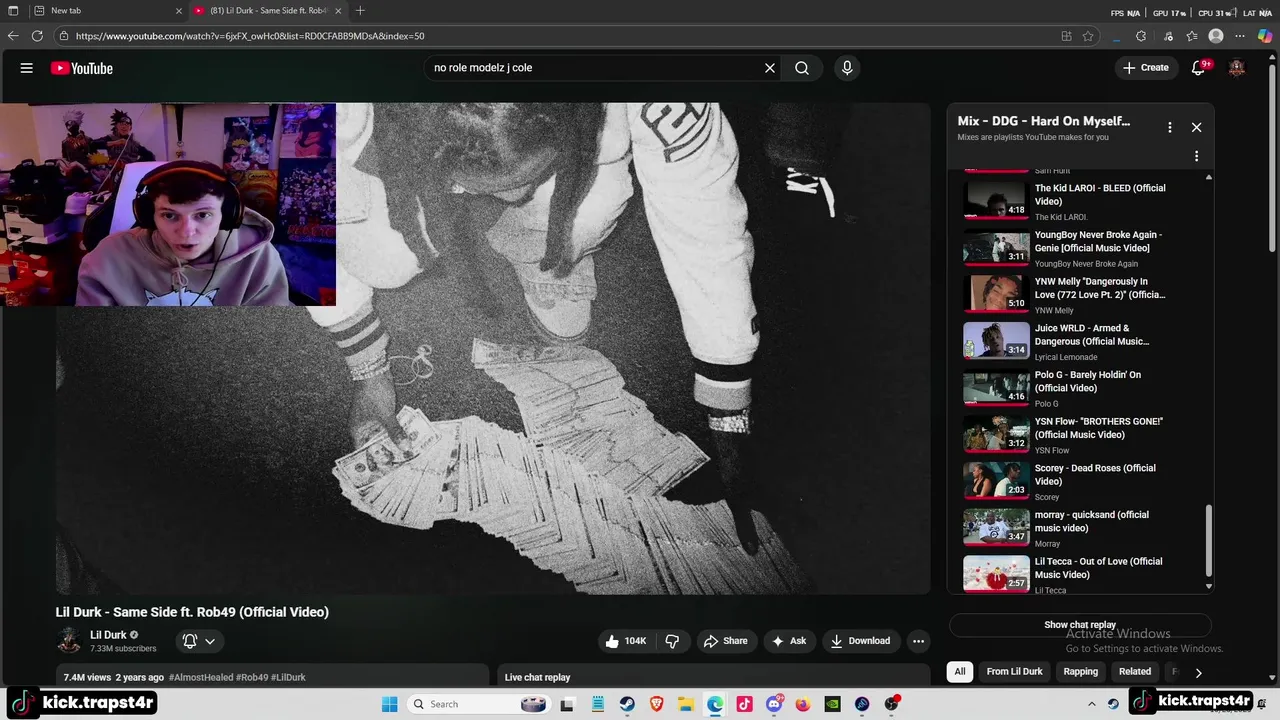Screen dimensions: 1280x720
Task: Close the Mix playlist panel
Action: [x=1196, y=127]
